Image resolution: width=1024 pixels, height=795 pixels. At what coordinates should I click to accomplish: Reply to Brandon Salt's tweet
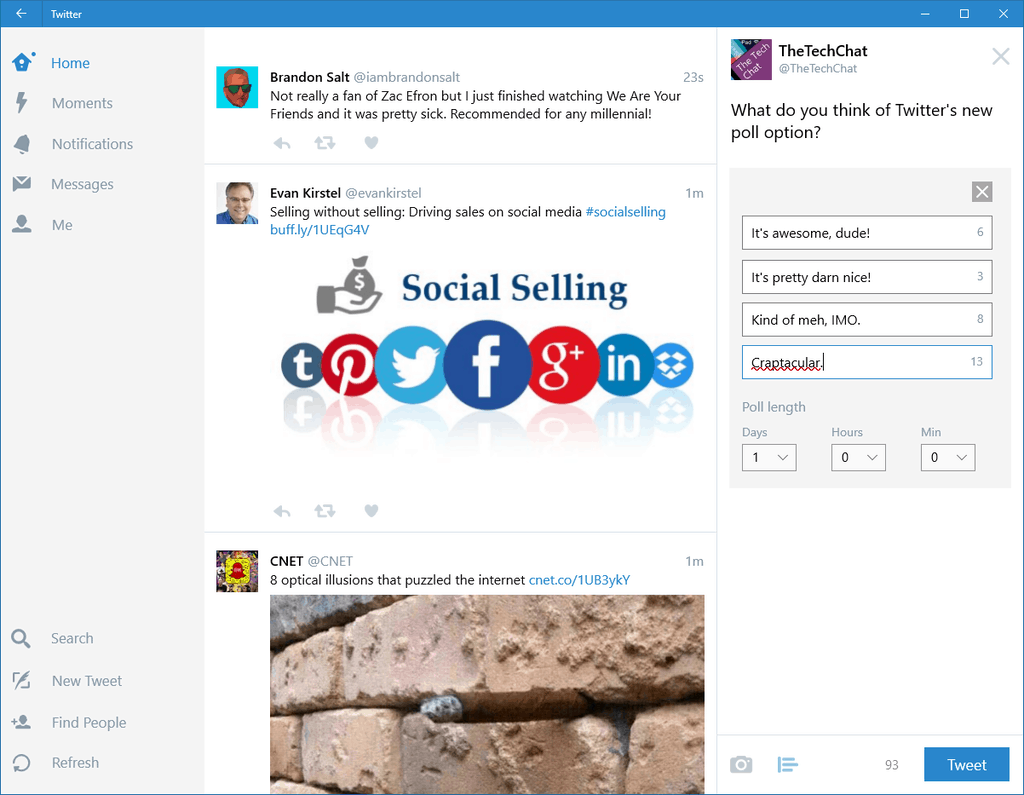[x=281, y=143]
